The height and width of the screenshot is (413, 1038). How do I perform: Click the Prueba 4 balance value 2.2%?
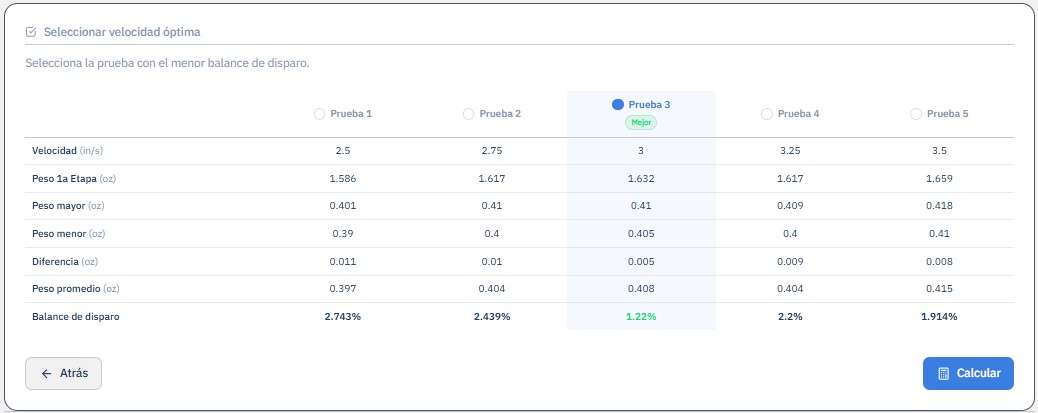coord(790,316)
